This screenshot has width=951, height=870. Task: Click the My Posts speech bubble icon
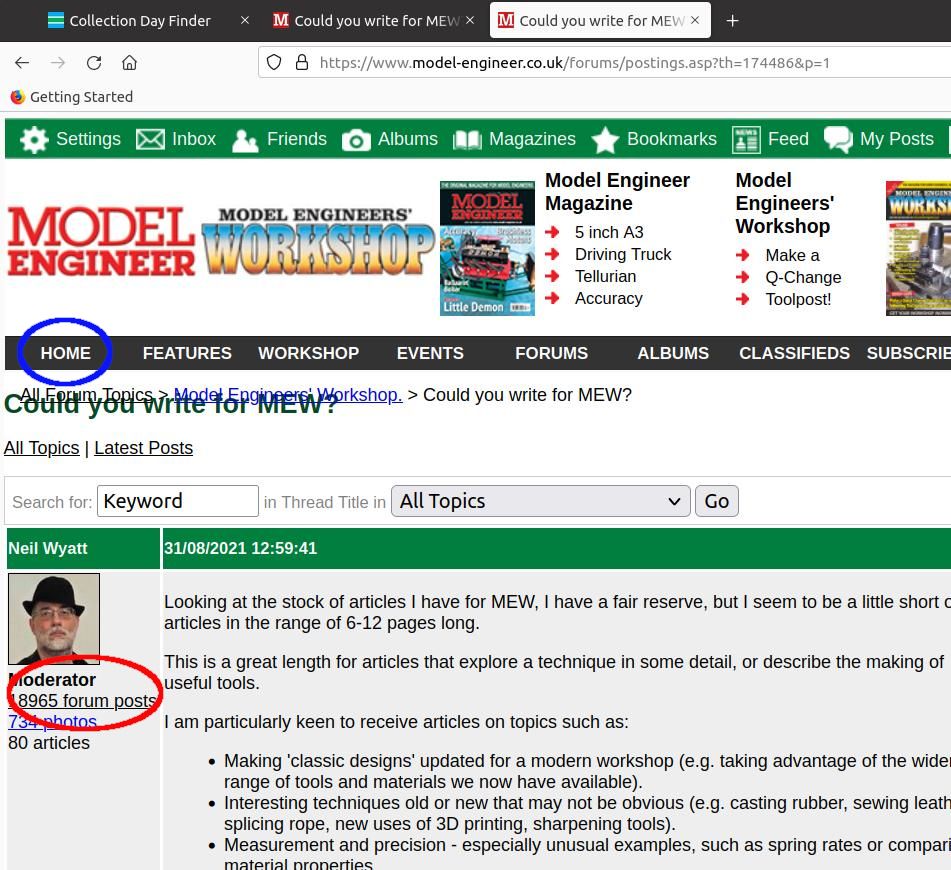pyautogui.click(x=838, y=140)
